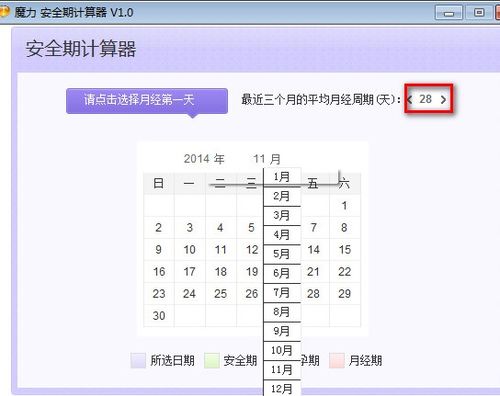Pick 3月 in the month dropdown
Screen dimensions: 500x396
[x=282, y=215]
